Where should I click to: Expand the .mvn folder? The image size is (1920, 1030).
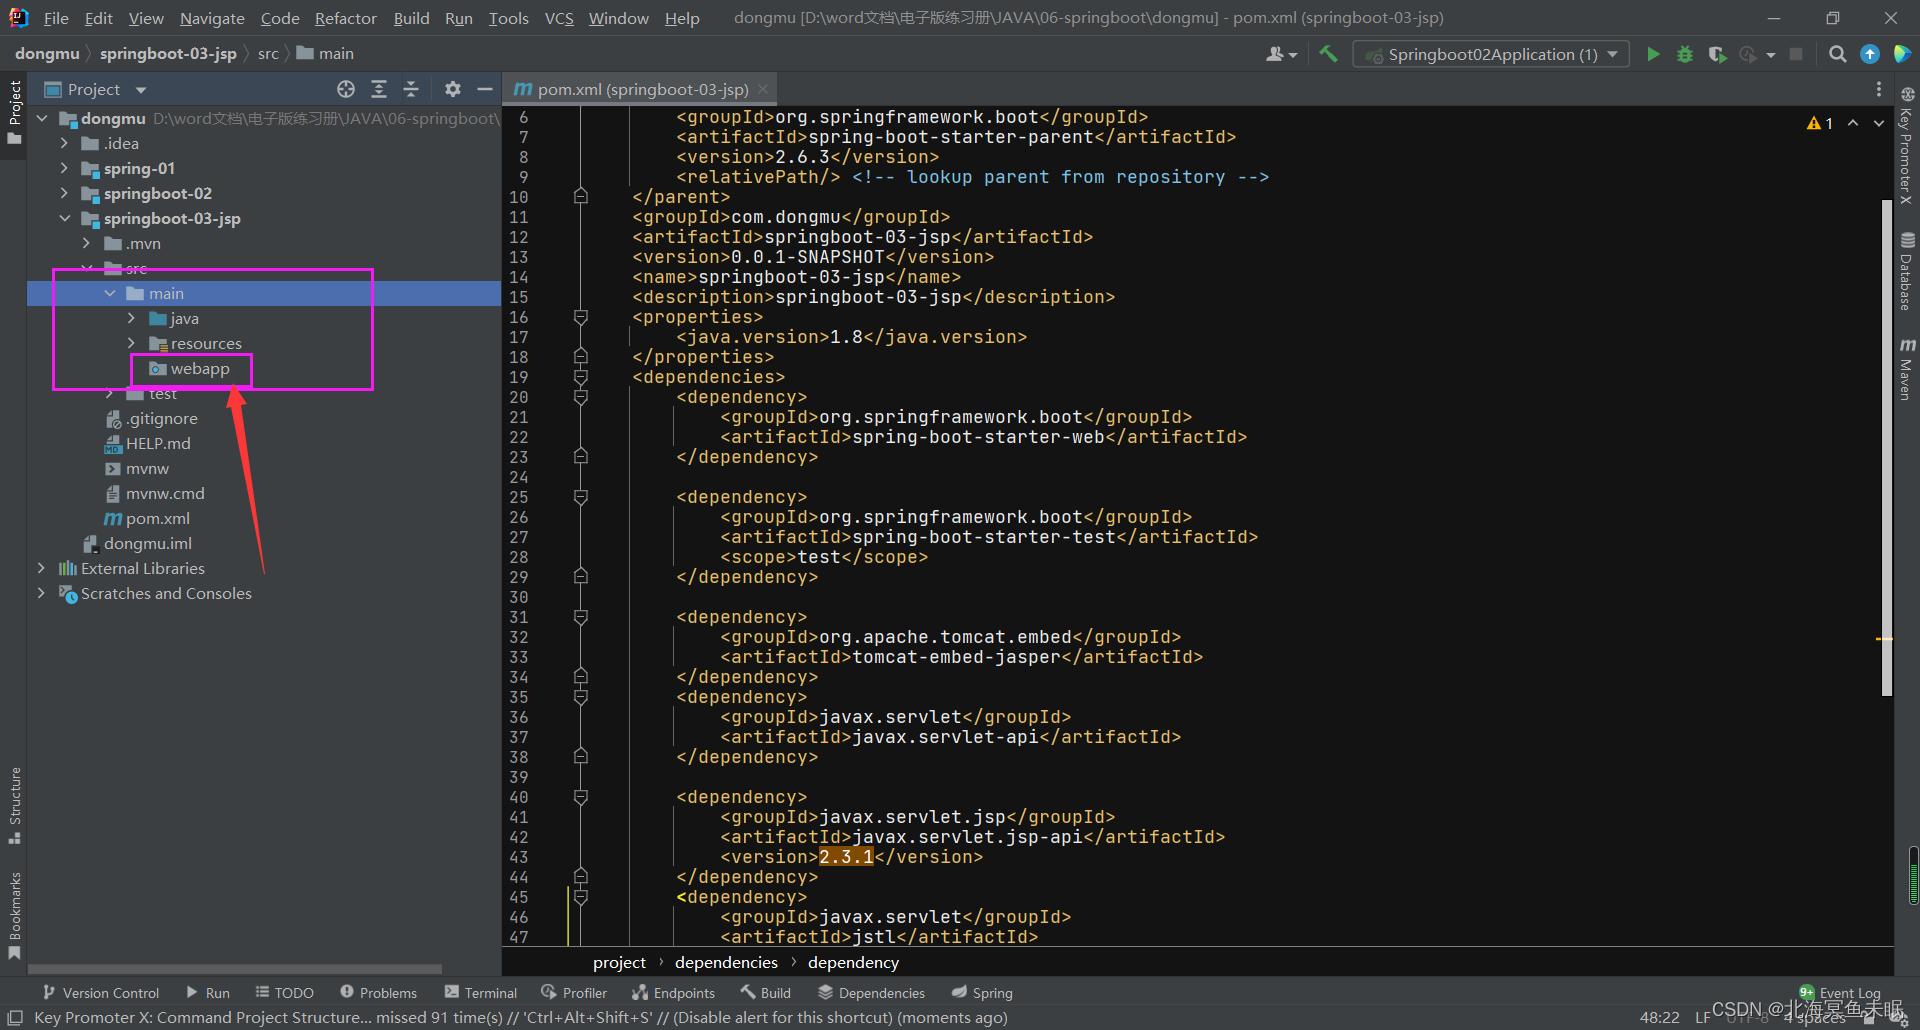tap(86, 243)
